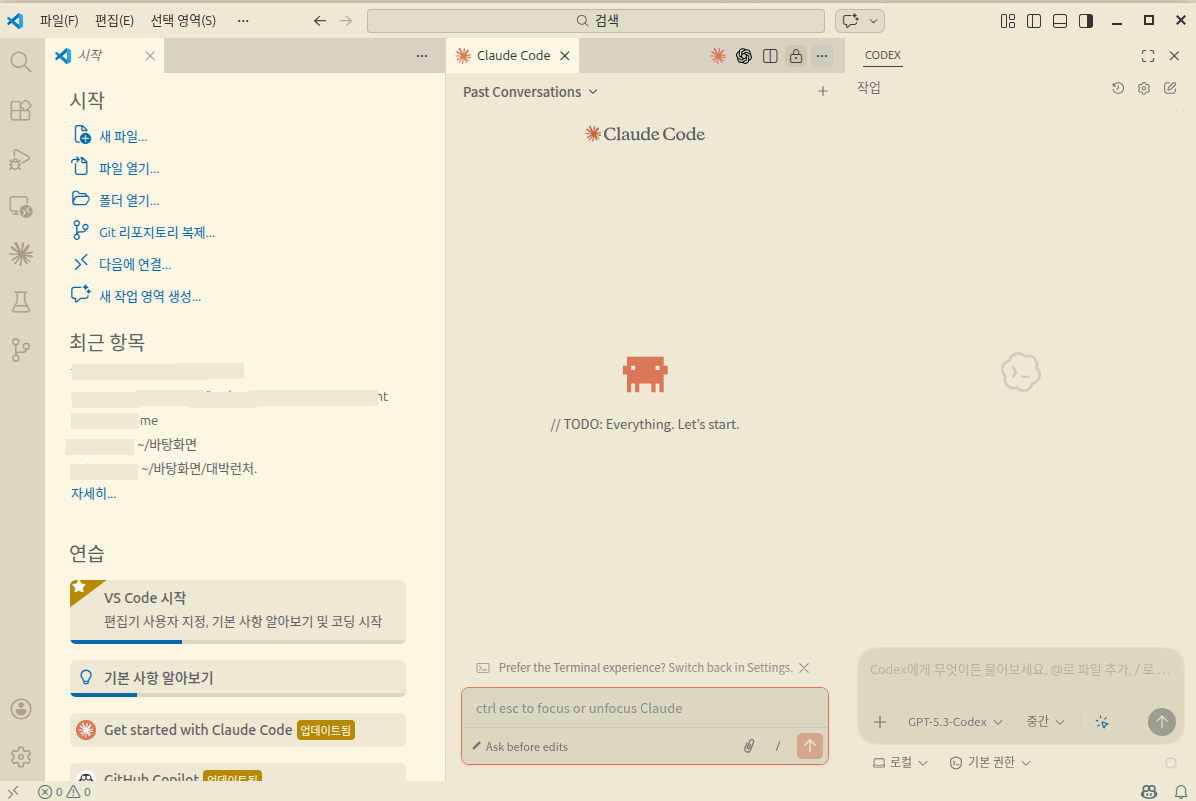Toggle the editor lock icon

pyautogui.click(x=796, y=56)
